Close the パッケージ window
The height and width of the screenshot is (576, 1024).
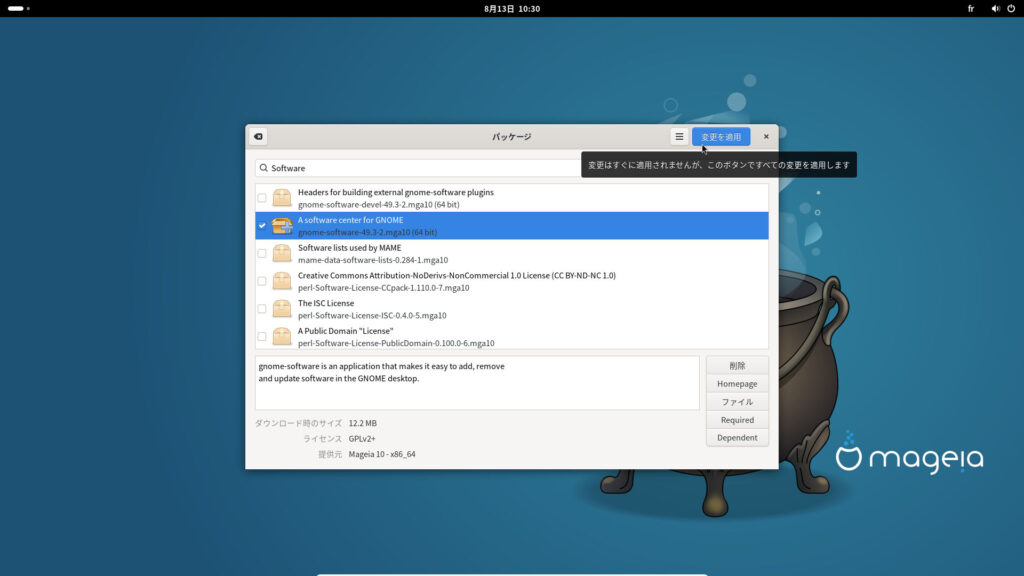click(766, 136)
